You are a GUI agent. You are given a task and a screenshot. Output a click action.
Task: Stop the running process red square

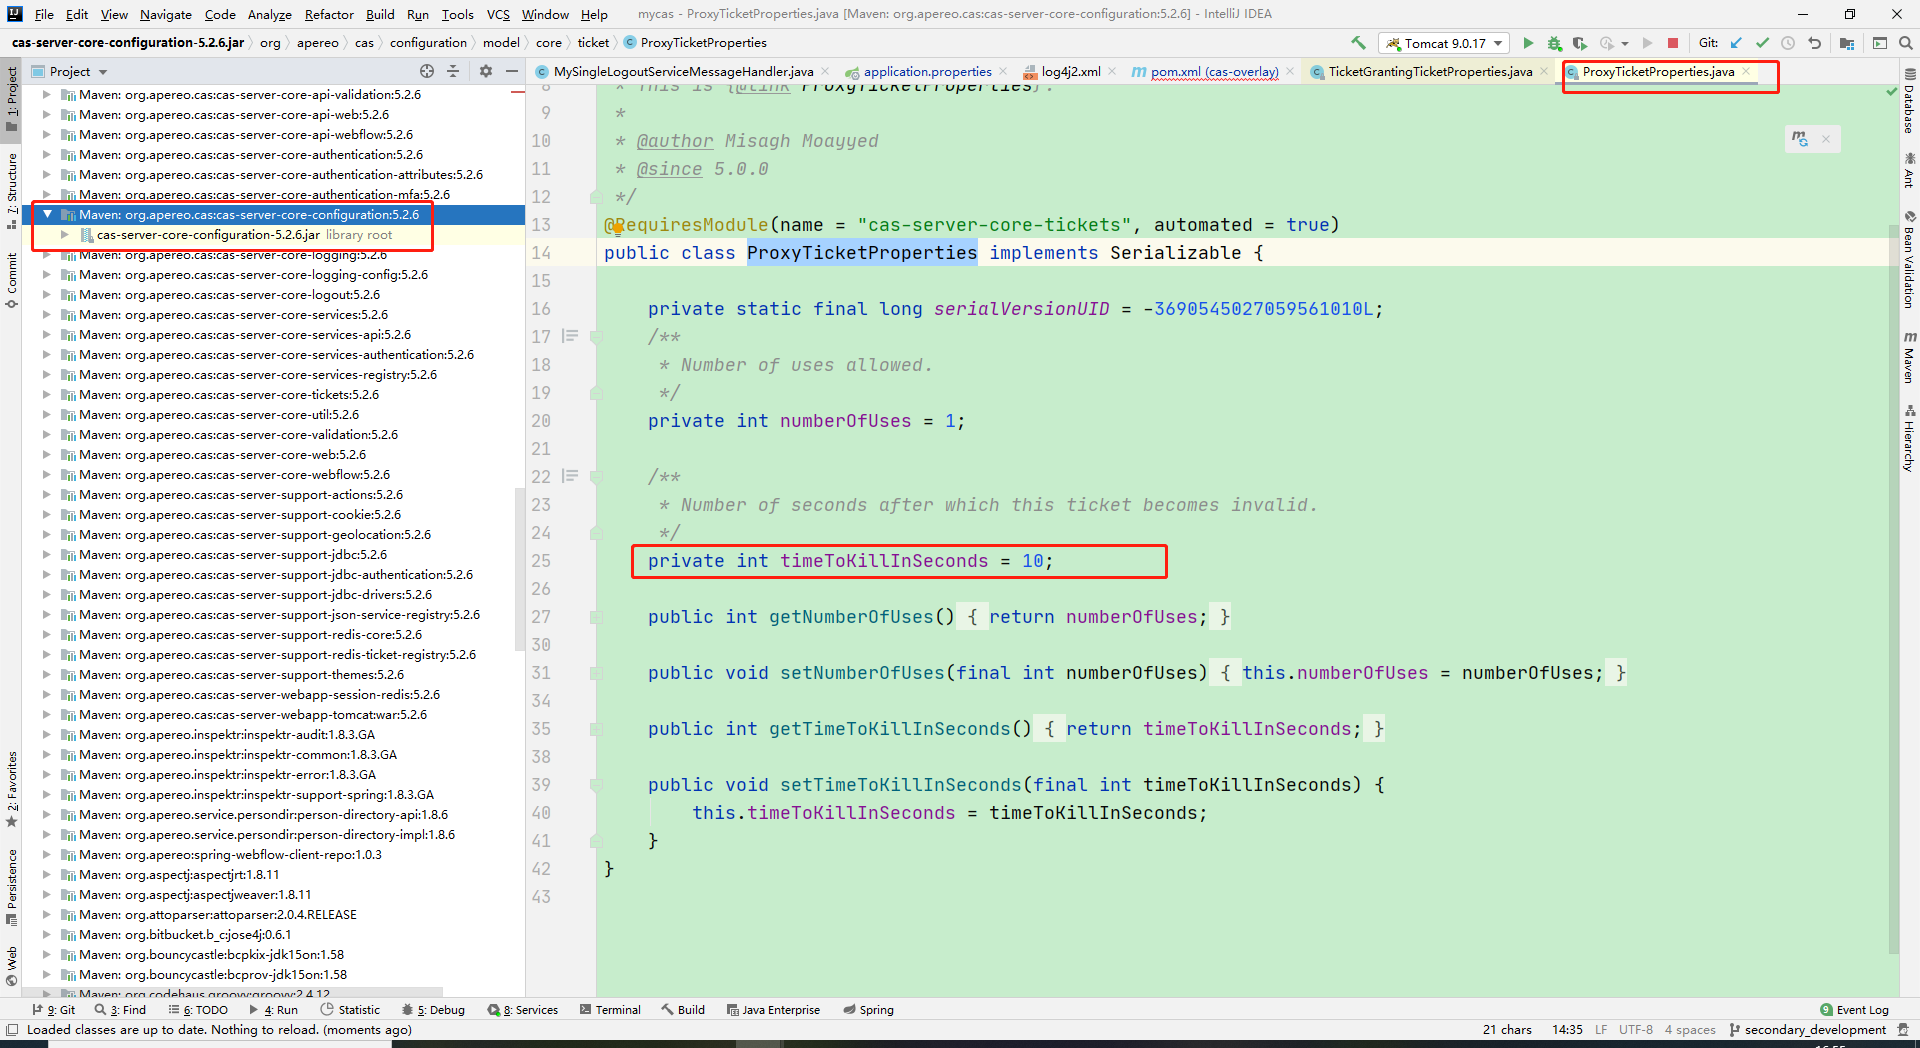(1673, 43)
